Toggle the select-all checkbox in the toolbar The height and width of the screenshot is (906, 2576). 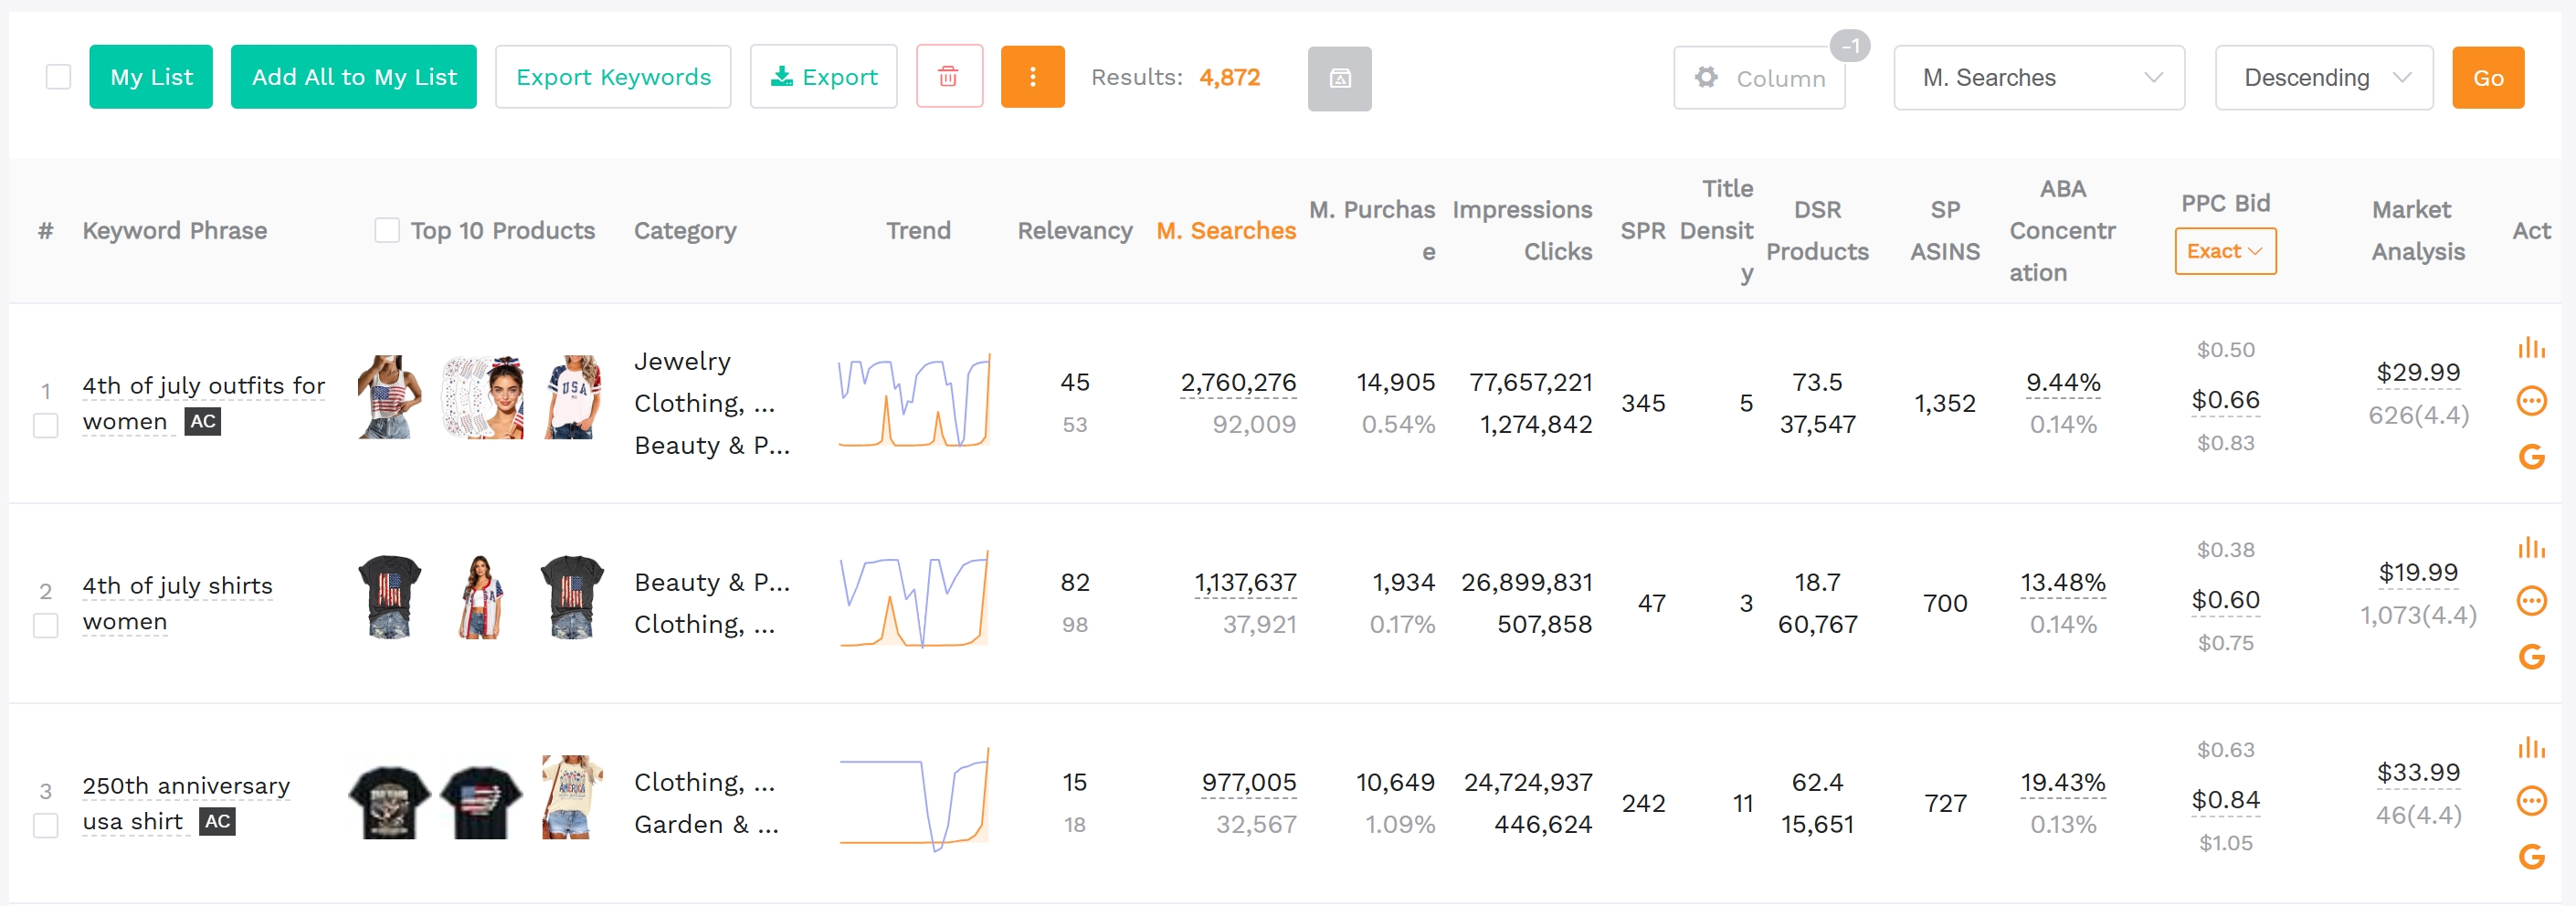coord(58,77)
